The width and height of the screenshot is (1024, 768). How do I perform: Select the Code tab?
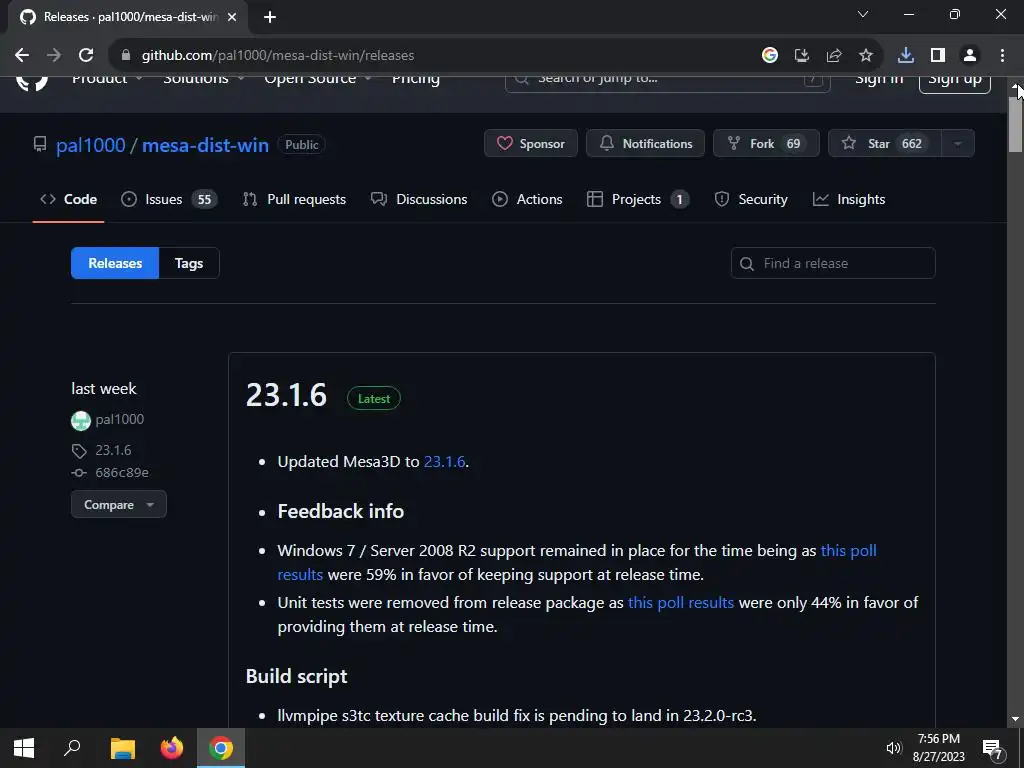69,199
